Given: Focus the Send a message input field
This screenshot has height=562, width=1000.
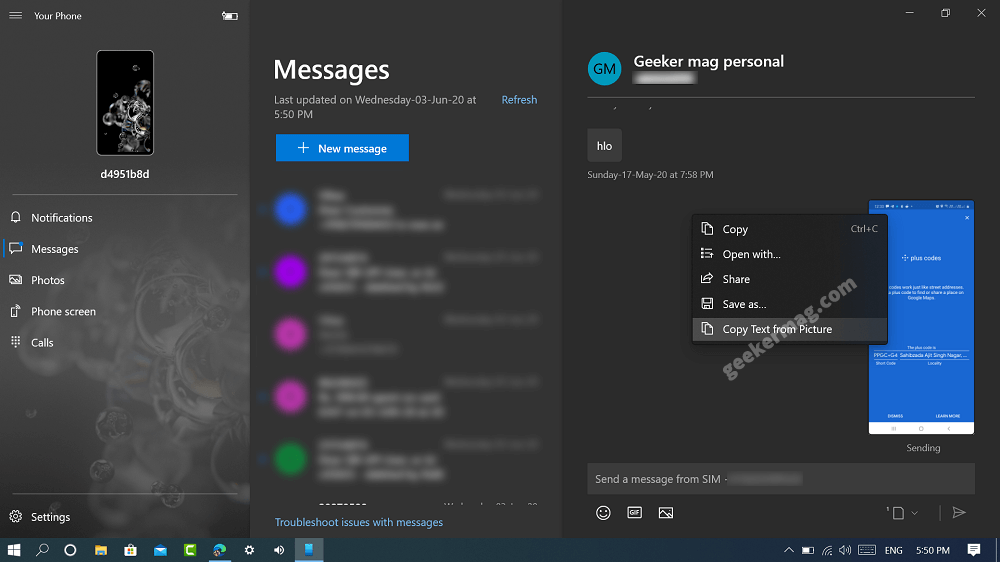Looking at the screenshot, I should click(x=781, y=478).
